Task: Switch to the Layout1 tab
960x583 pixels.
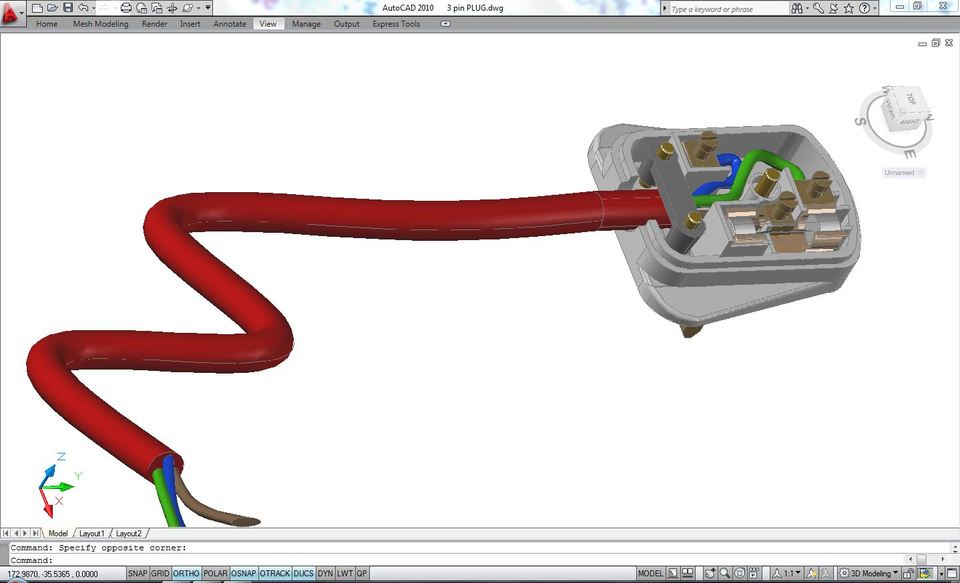Action: coord(91,533)
